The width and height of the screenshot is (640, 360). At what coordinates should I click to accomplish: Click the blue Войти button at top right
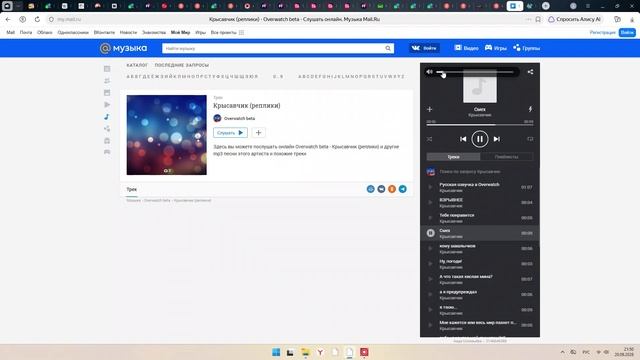(x=627, y=32)
